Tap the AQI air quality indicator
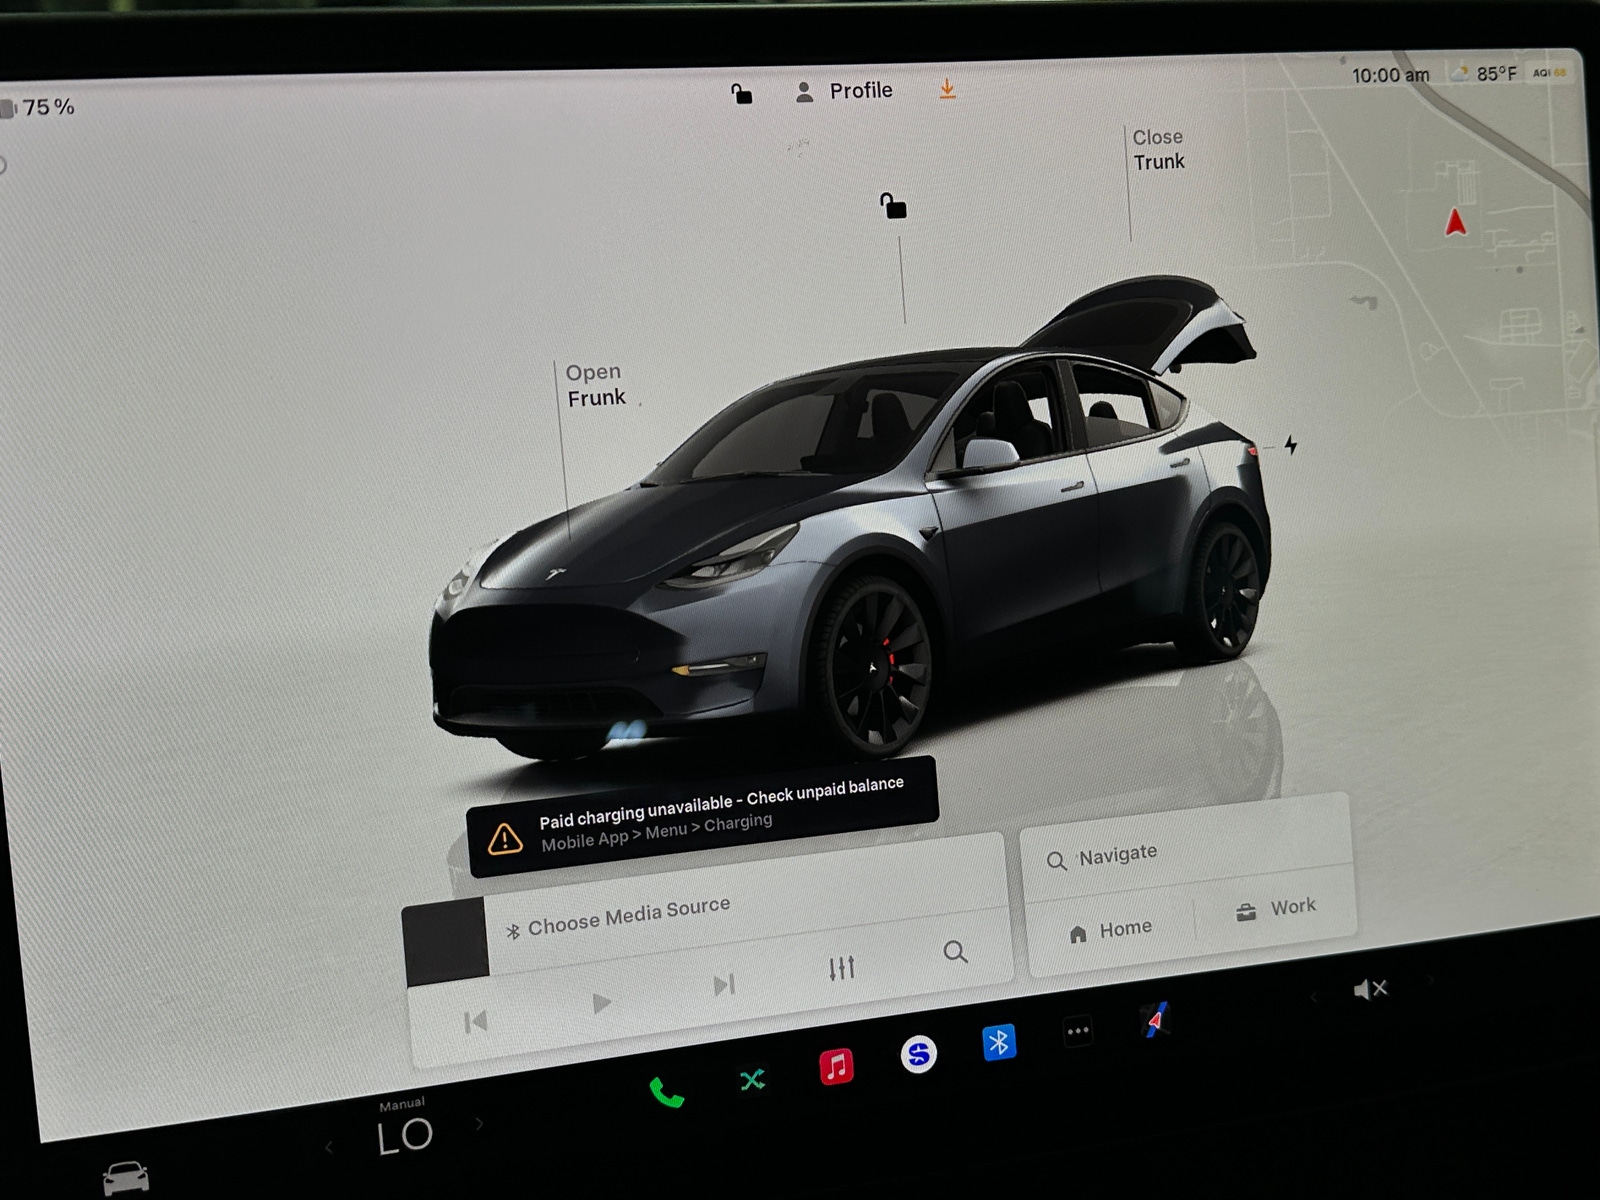Viewport: 1600px width, 1200px height. (x=1549, y=72)
